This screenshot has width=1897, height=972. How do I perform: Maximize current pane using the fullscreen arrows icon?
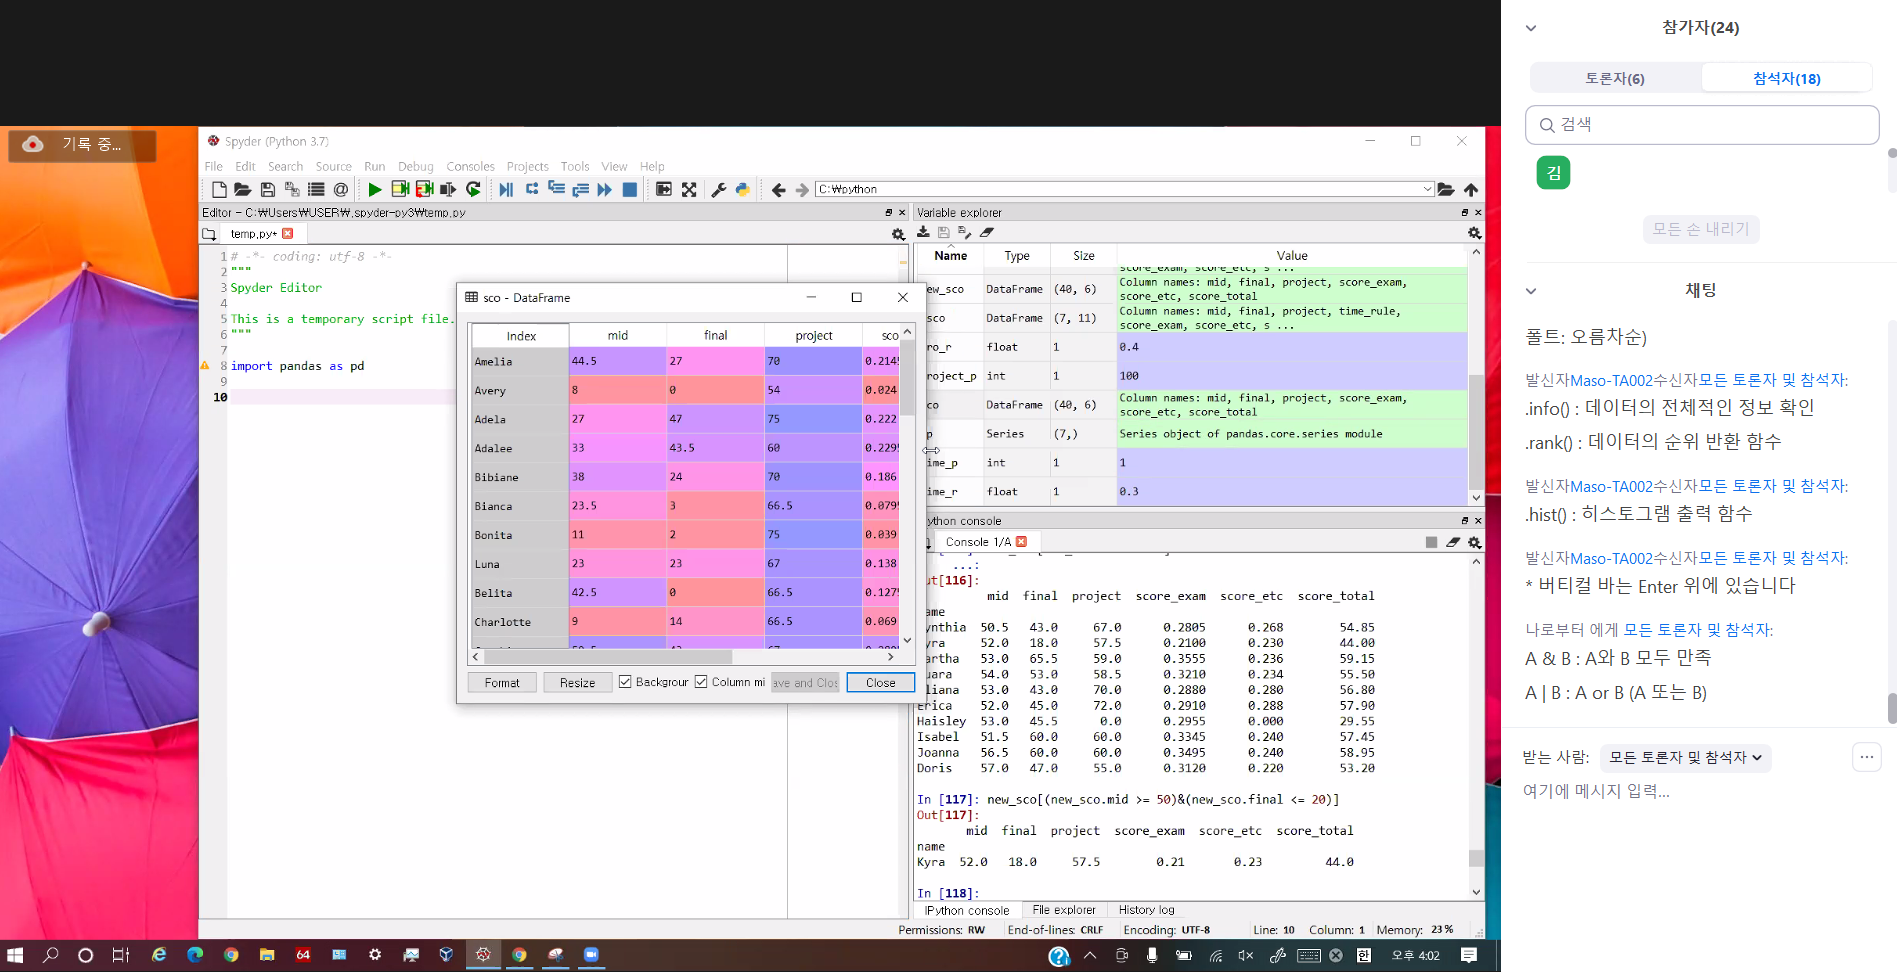point(689,190)
